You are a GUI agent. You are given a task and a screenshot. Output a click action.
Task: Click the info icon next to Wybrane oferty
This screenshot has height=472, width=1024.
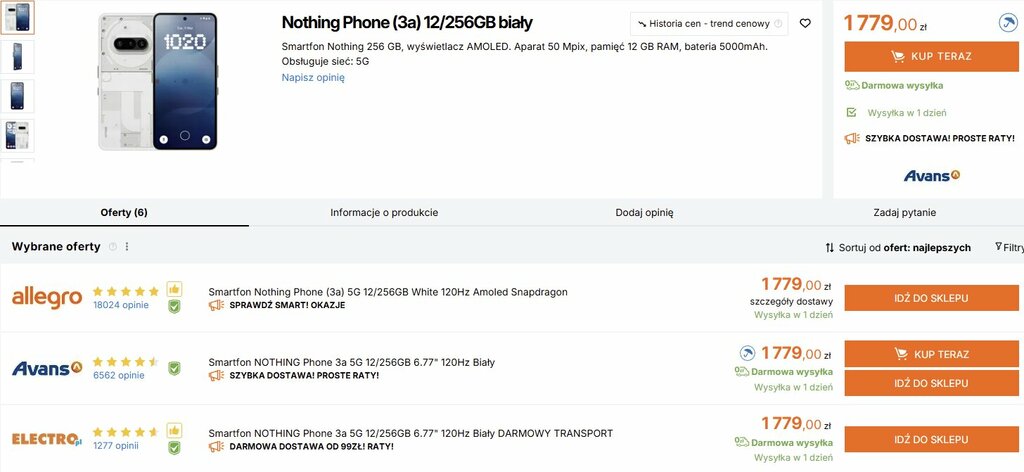click(x=113, y=247)
